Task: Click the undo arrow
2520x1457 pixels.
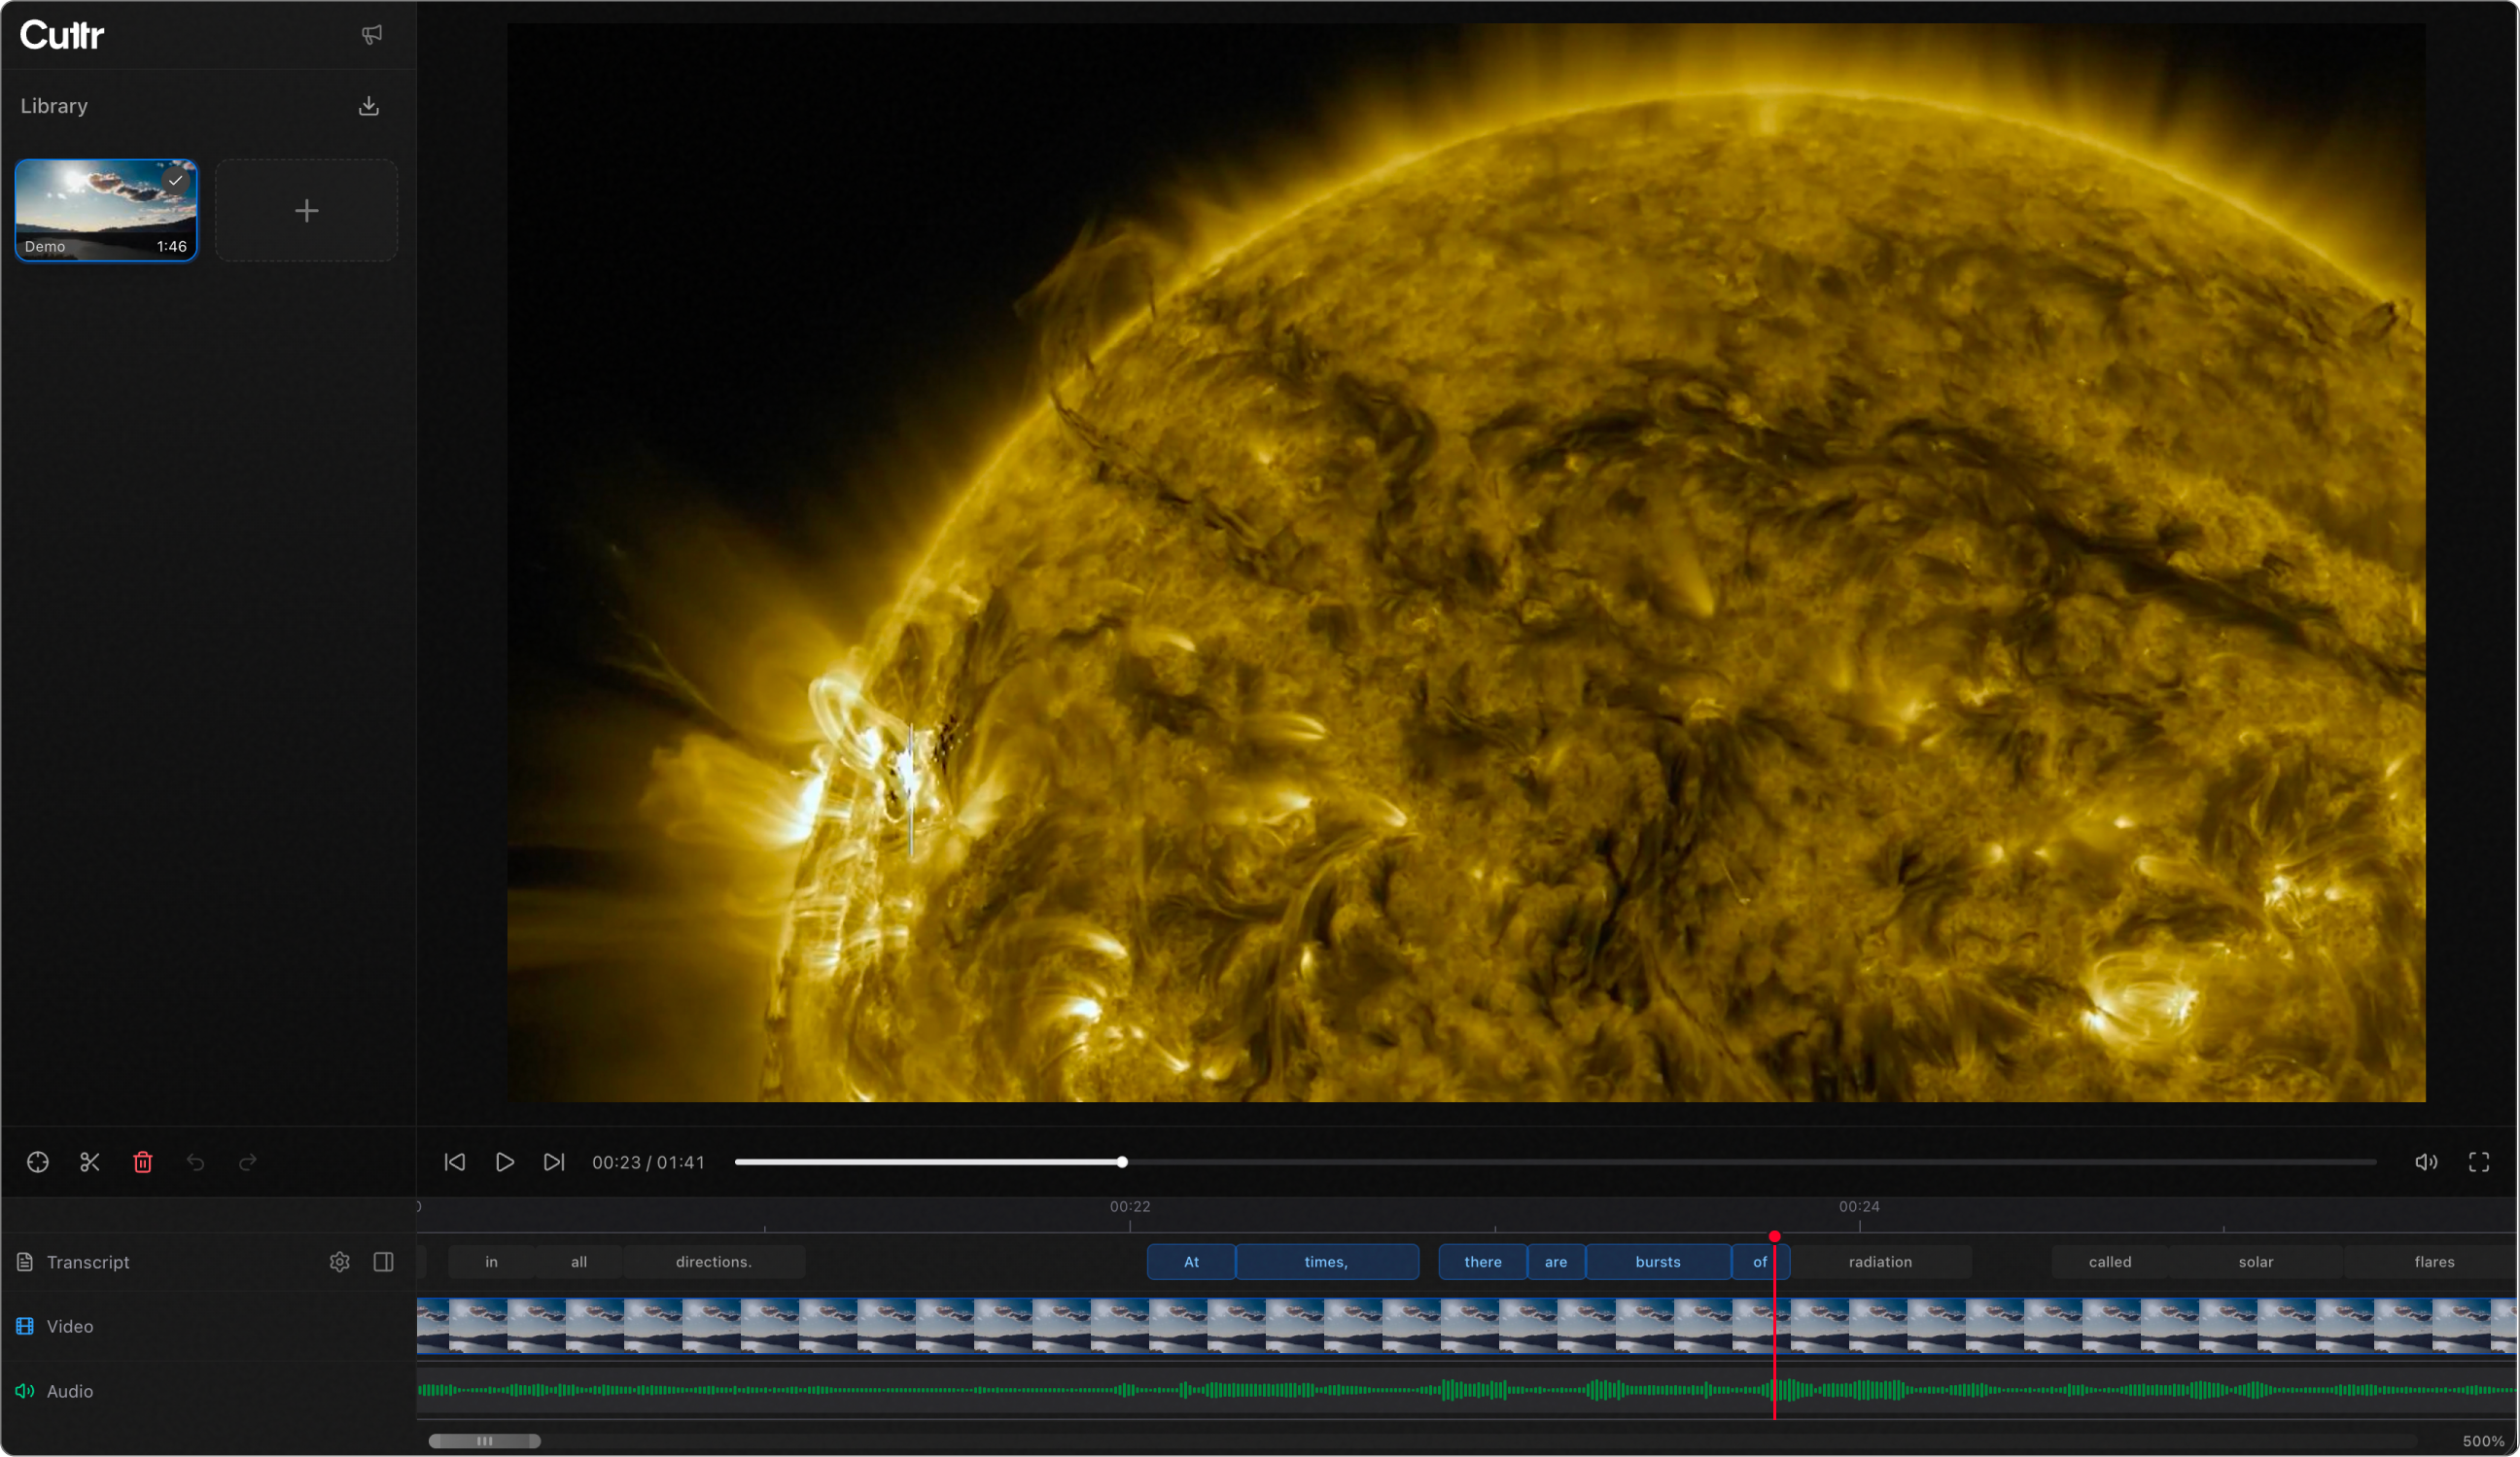Action: (196, 1162)
